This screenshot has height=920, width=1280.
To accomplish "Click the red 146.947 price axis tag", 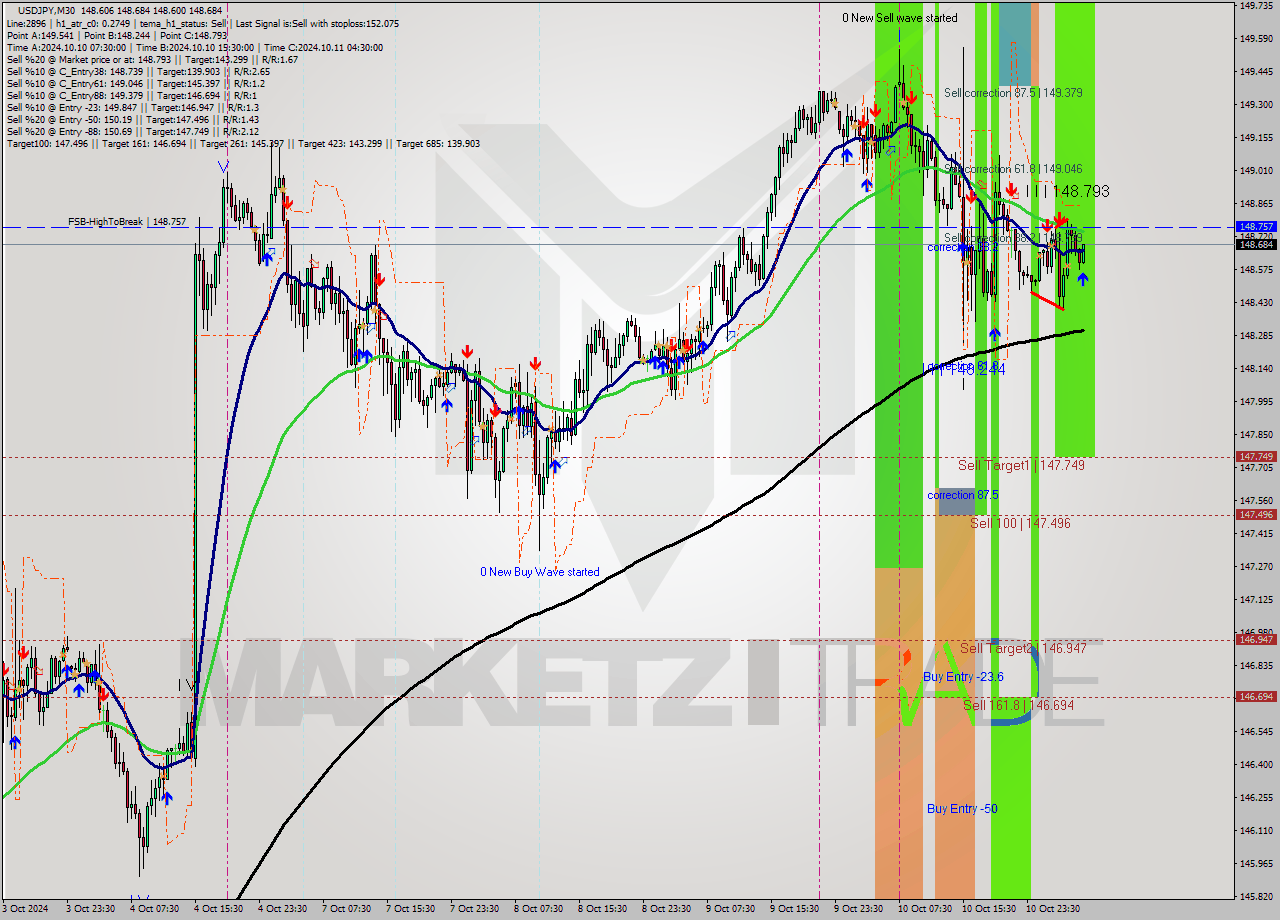I will click(1256, 639).
